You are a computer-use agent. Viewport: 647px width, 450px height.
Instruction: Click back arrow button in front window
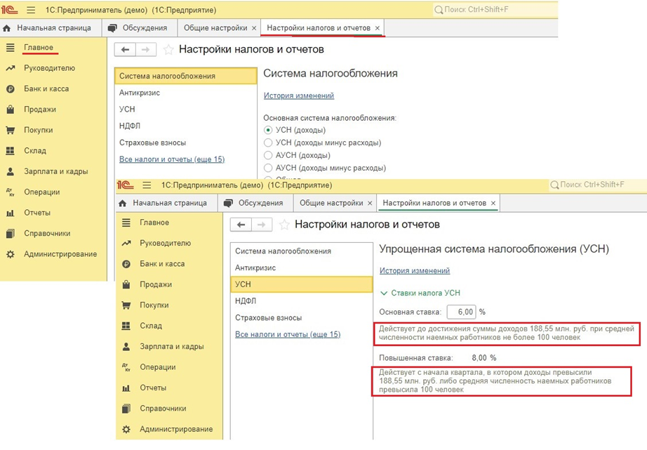241,225
